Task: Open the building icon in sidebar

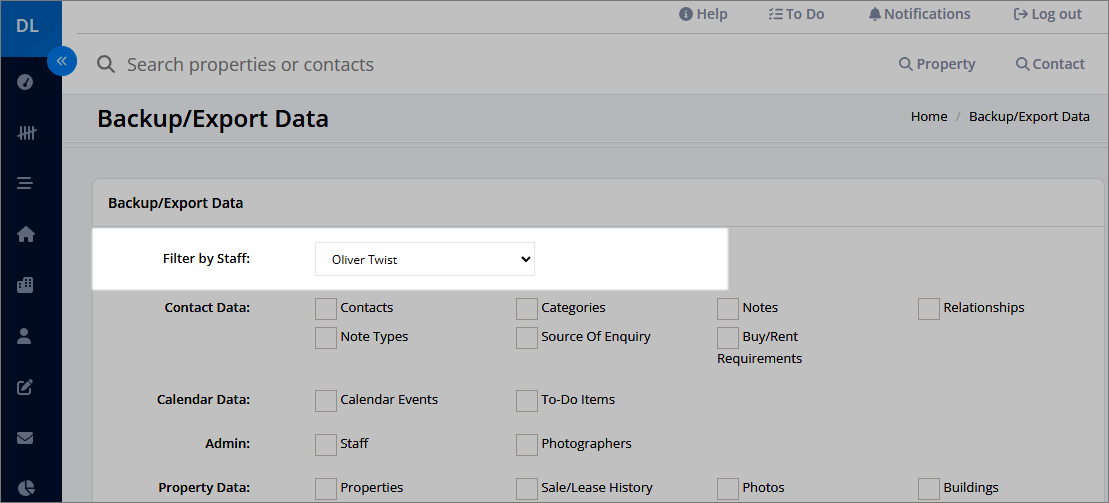Action: point(25,285)
